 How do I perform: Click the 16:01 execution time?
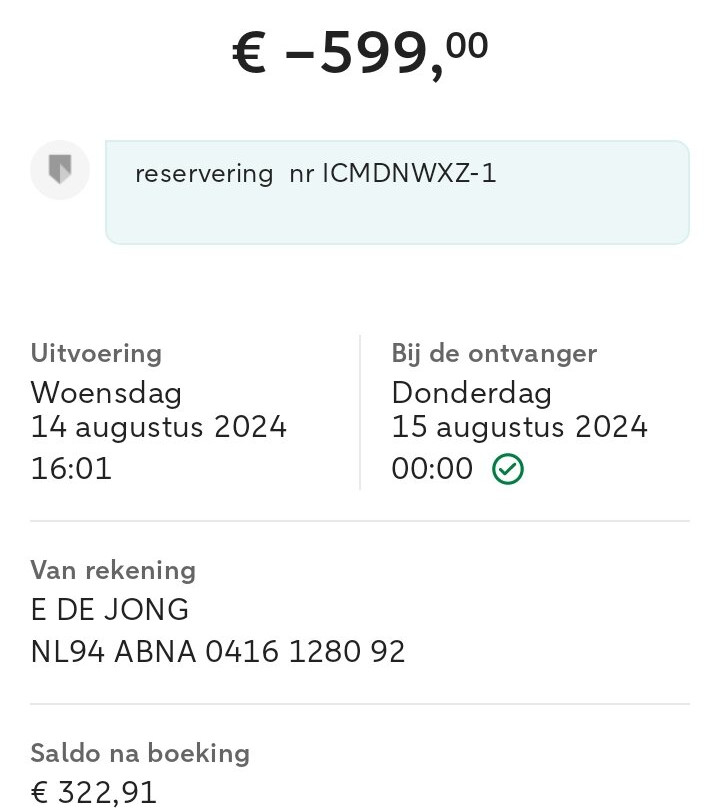[71, 468]
